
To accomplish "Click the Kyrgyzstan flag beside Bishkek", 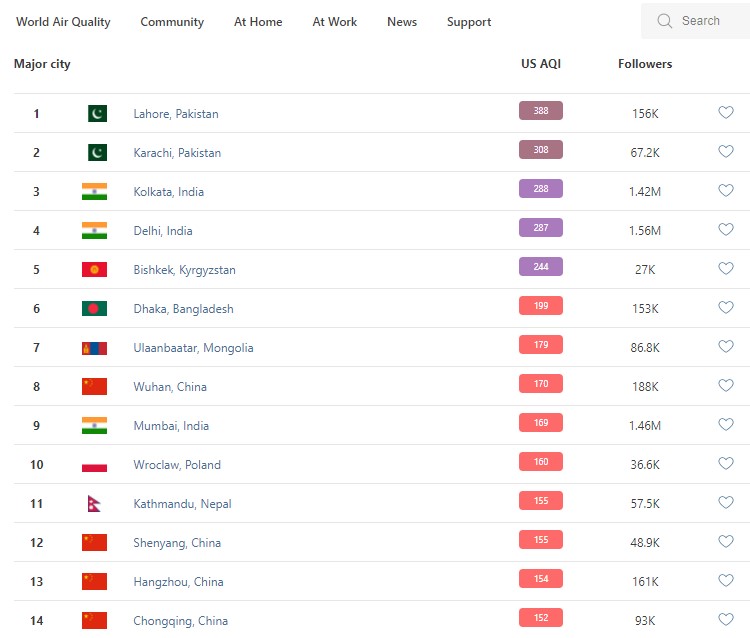I will [x=94, y=269].
